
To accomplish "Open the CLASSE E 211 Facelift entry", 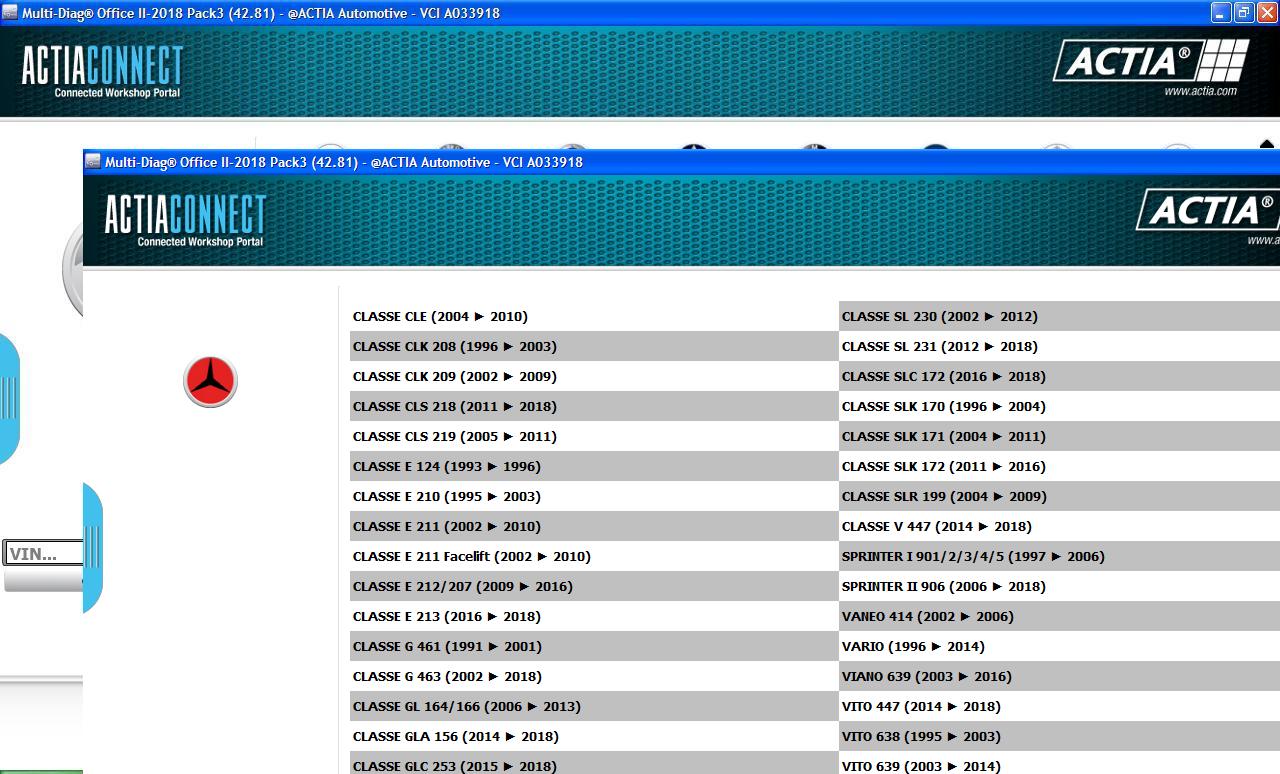I will [594, 556].
